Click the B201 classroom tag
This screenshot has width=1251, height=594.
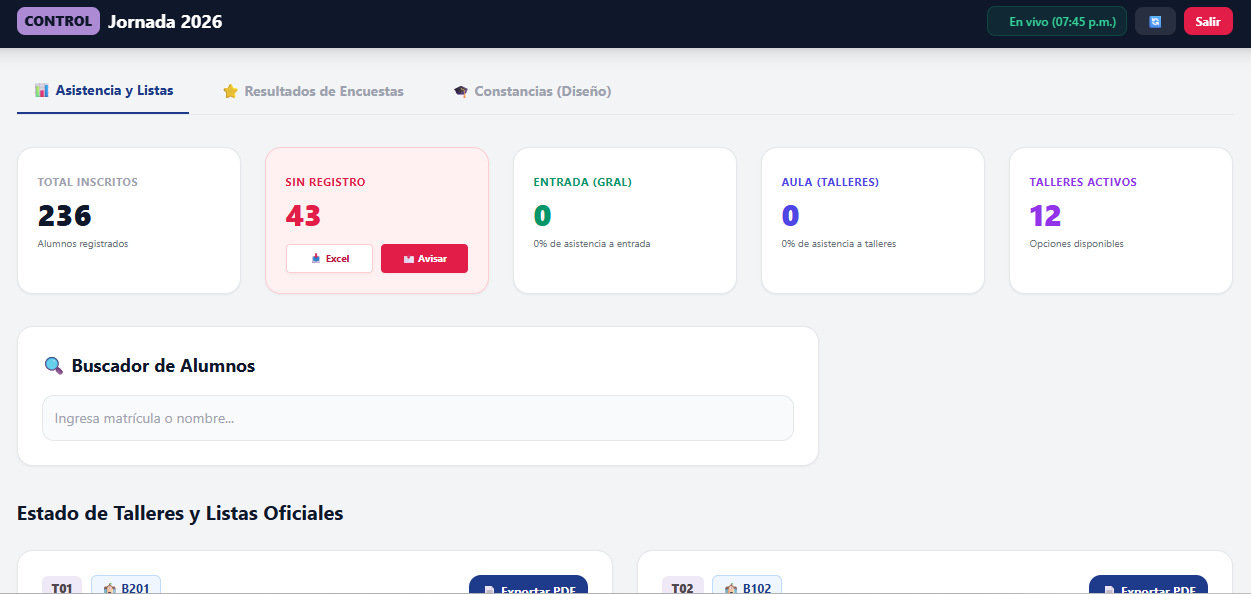(x=126, y=586)
